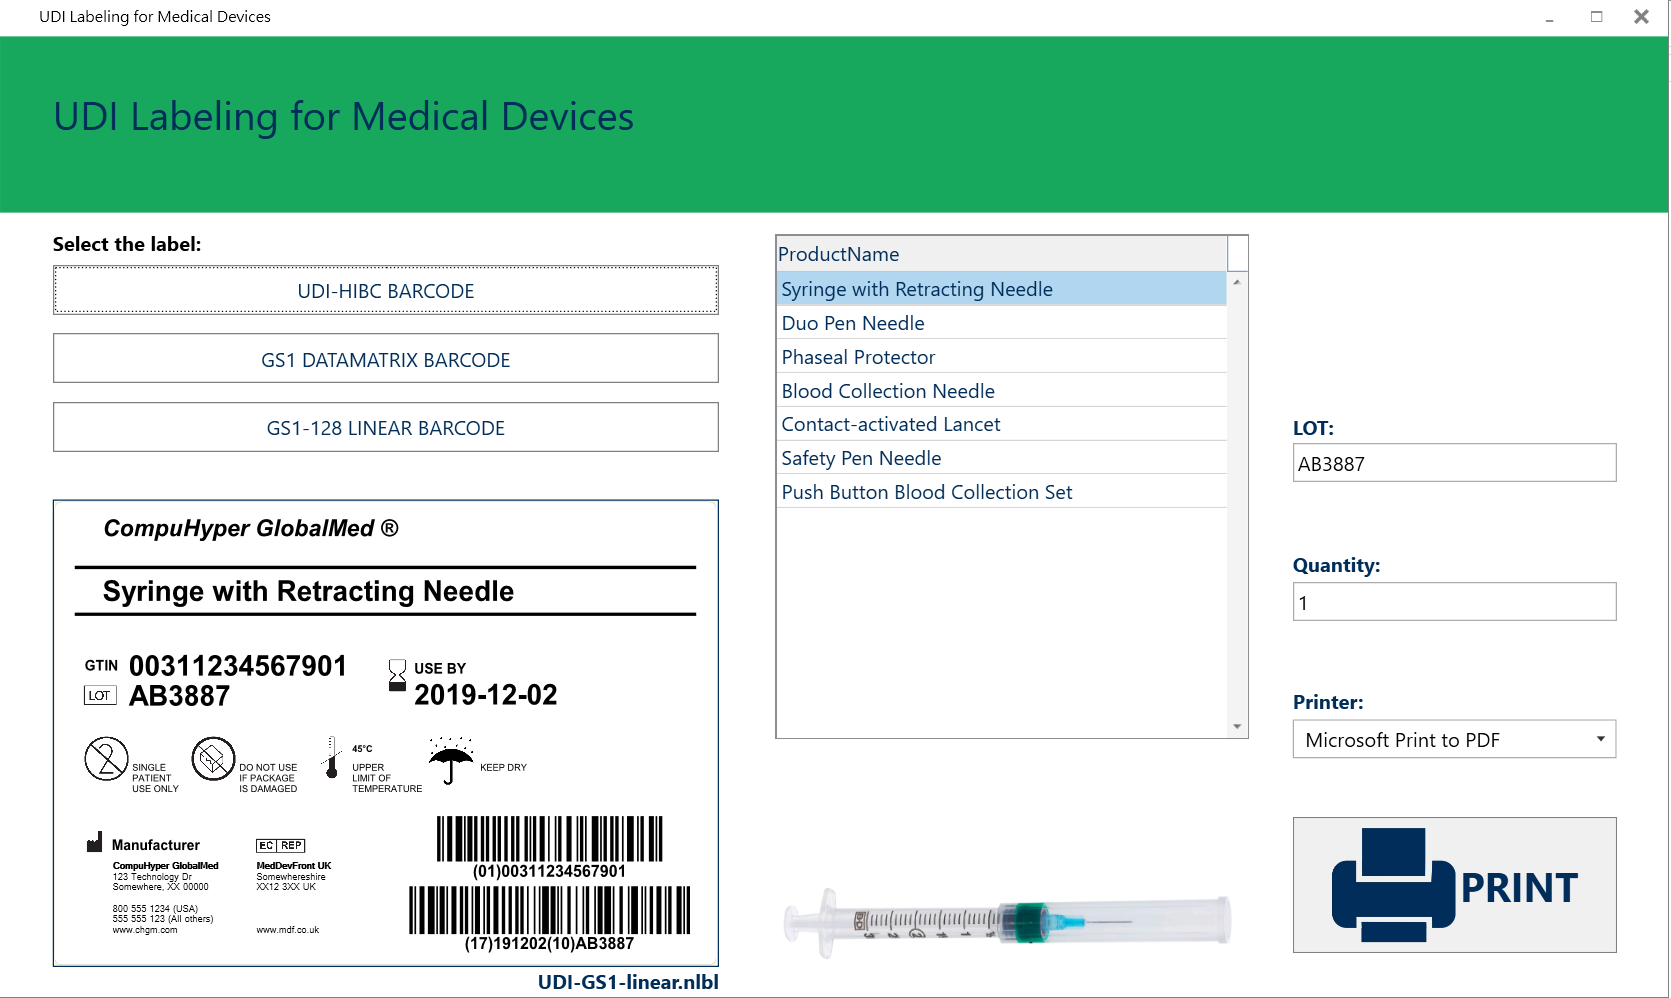Click the PRINT button with printer icon
Screen dimensions: 1671x998
[x=1454, y=885]
